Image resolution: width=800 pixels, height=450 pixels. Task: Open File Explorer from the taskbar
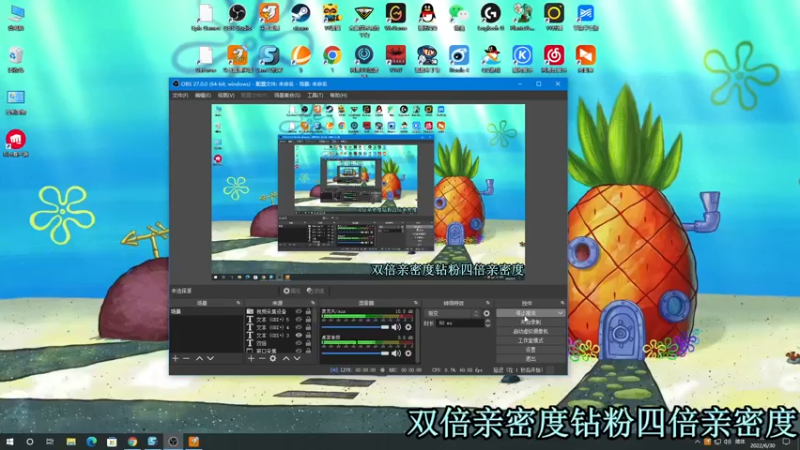[71, 442]
